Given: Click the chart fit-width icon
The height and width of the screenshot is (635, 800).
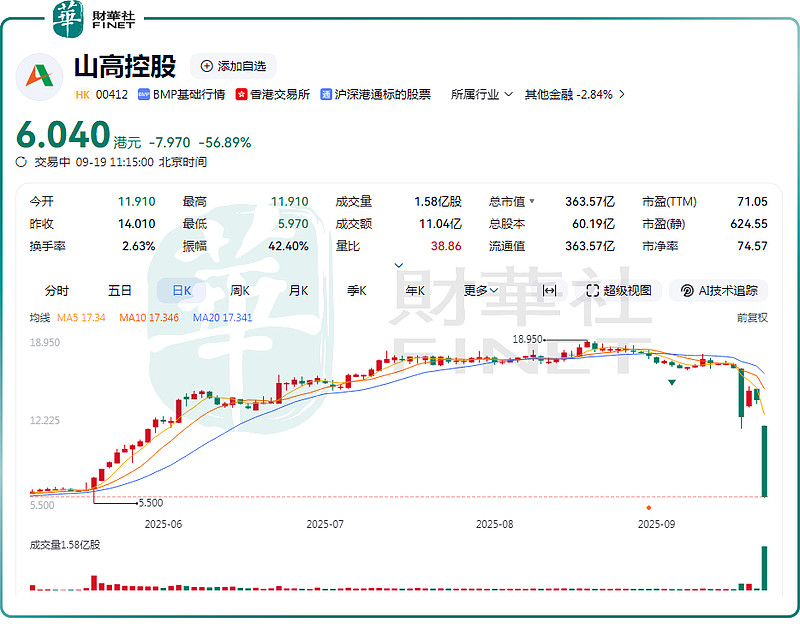Looking at the screenshot, I should [549, 290].
